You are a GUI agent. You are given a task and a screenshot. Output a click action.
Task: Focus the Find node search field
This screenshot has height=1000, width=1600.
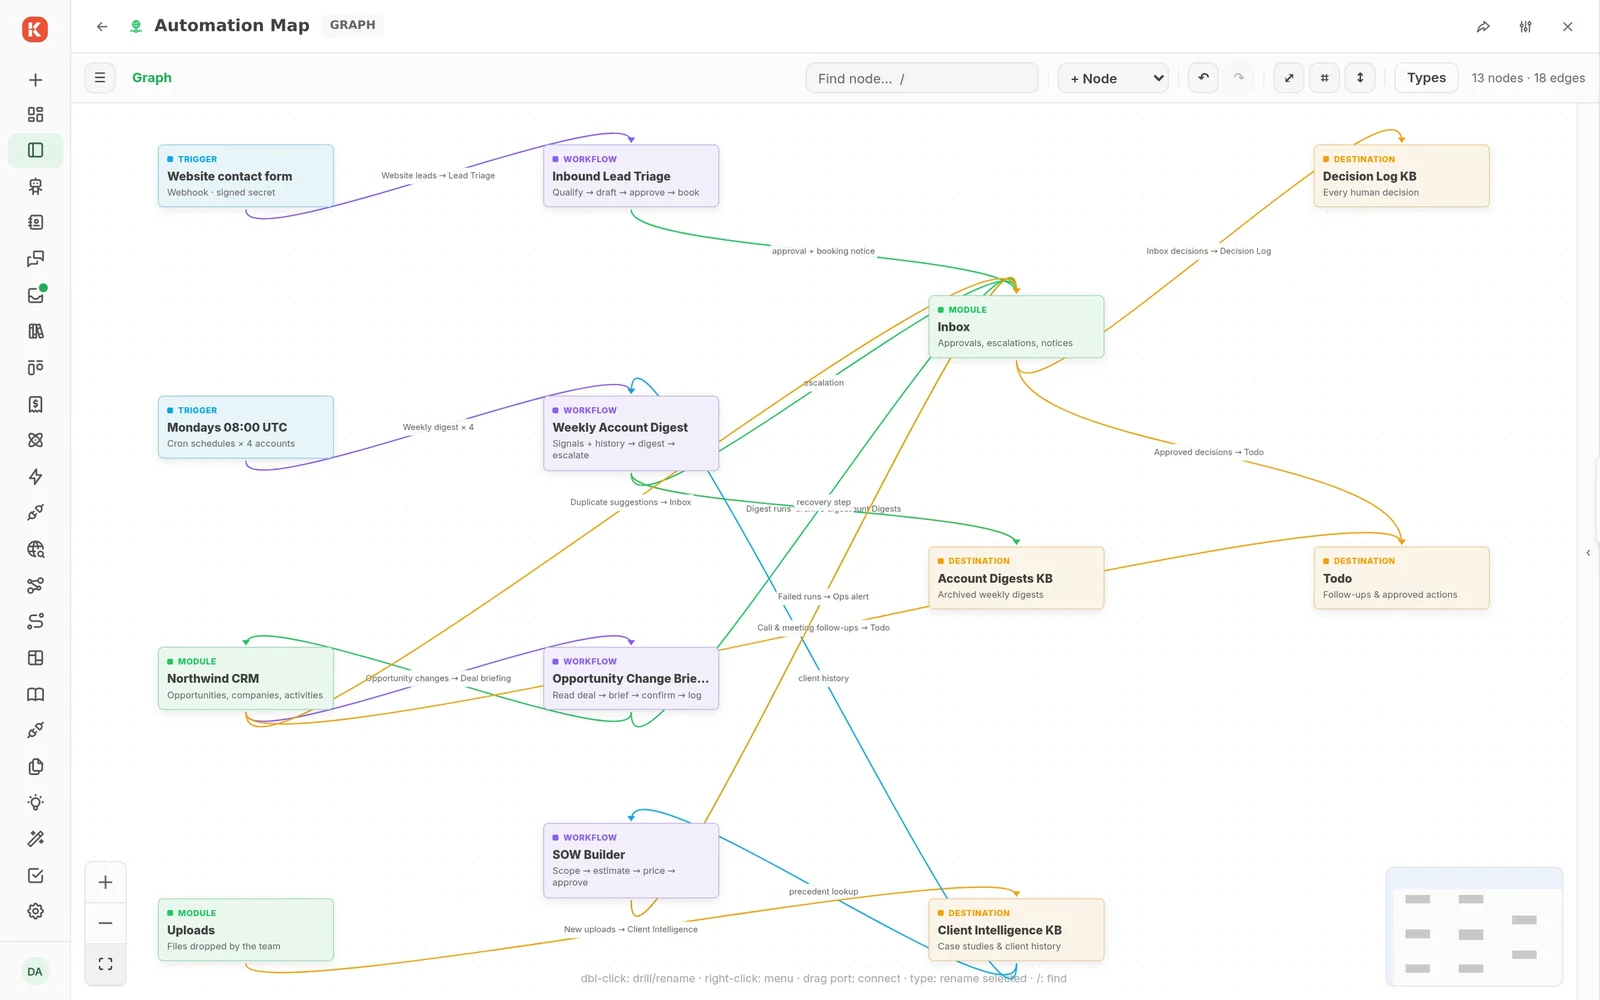tap(922, 78)
